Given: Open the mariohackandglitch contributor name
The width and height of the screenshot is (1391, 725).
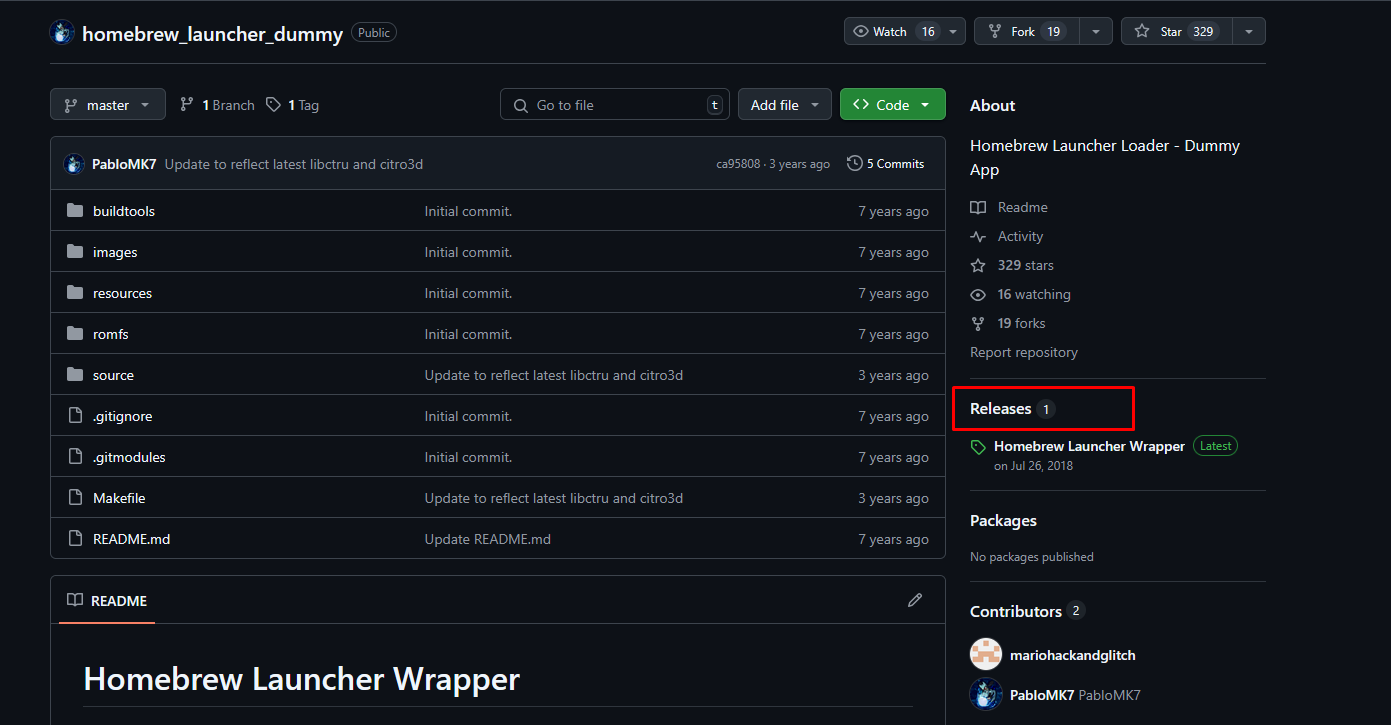Looking at the screenshot, I should tap(1073, 655).
